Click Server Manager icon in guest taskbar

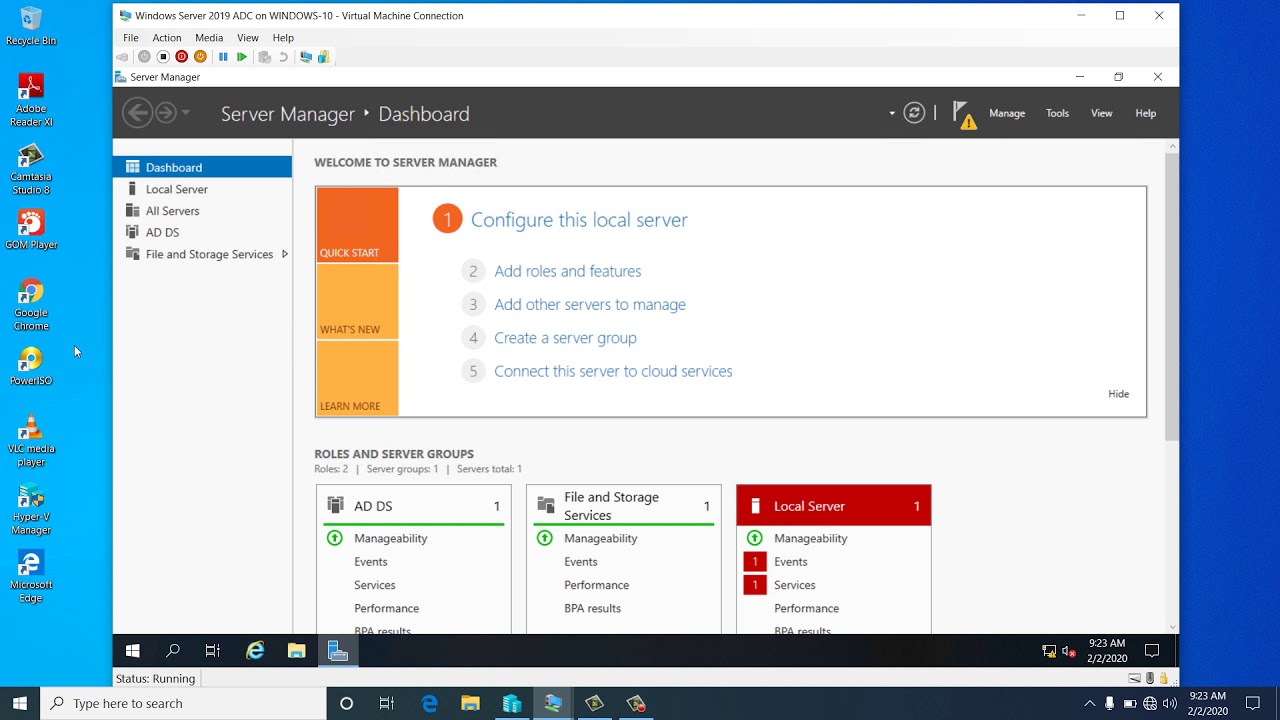(x=338, y=651)
